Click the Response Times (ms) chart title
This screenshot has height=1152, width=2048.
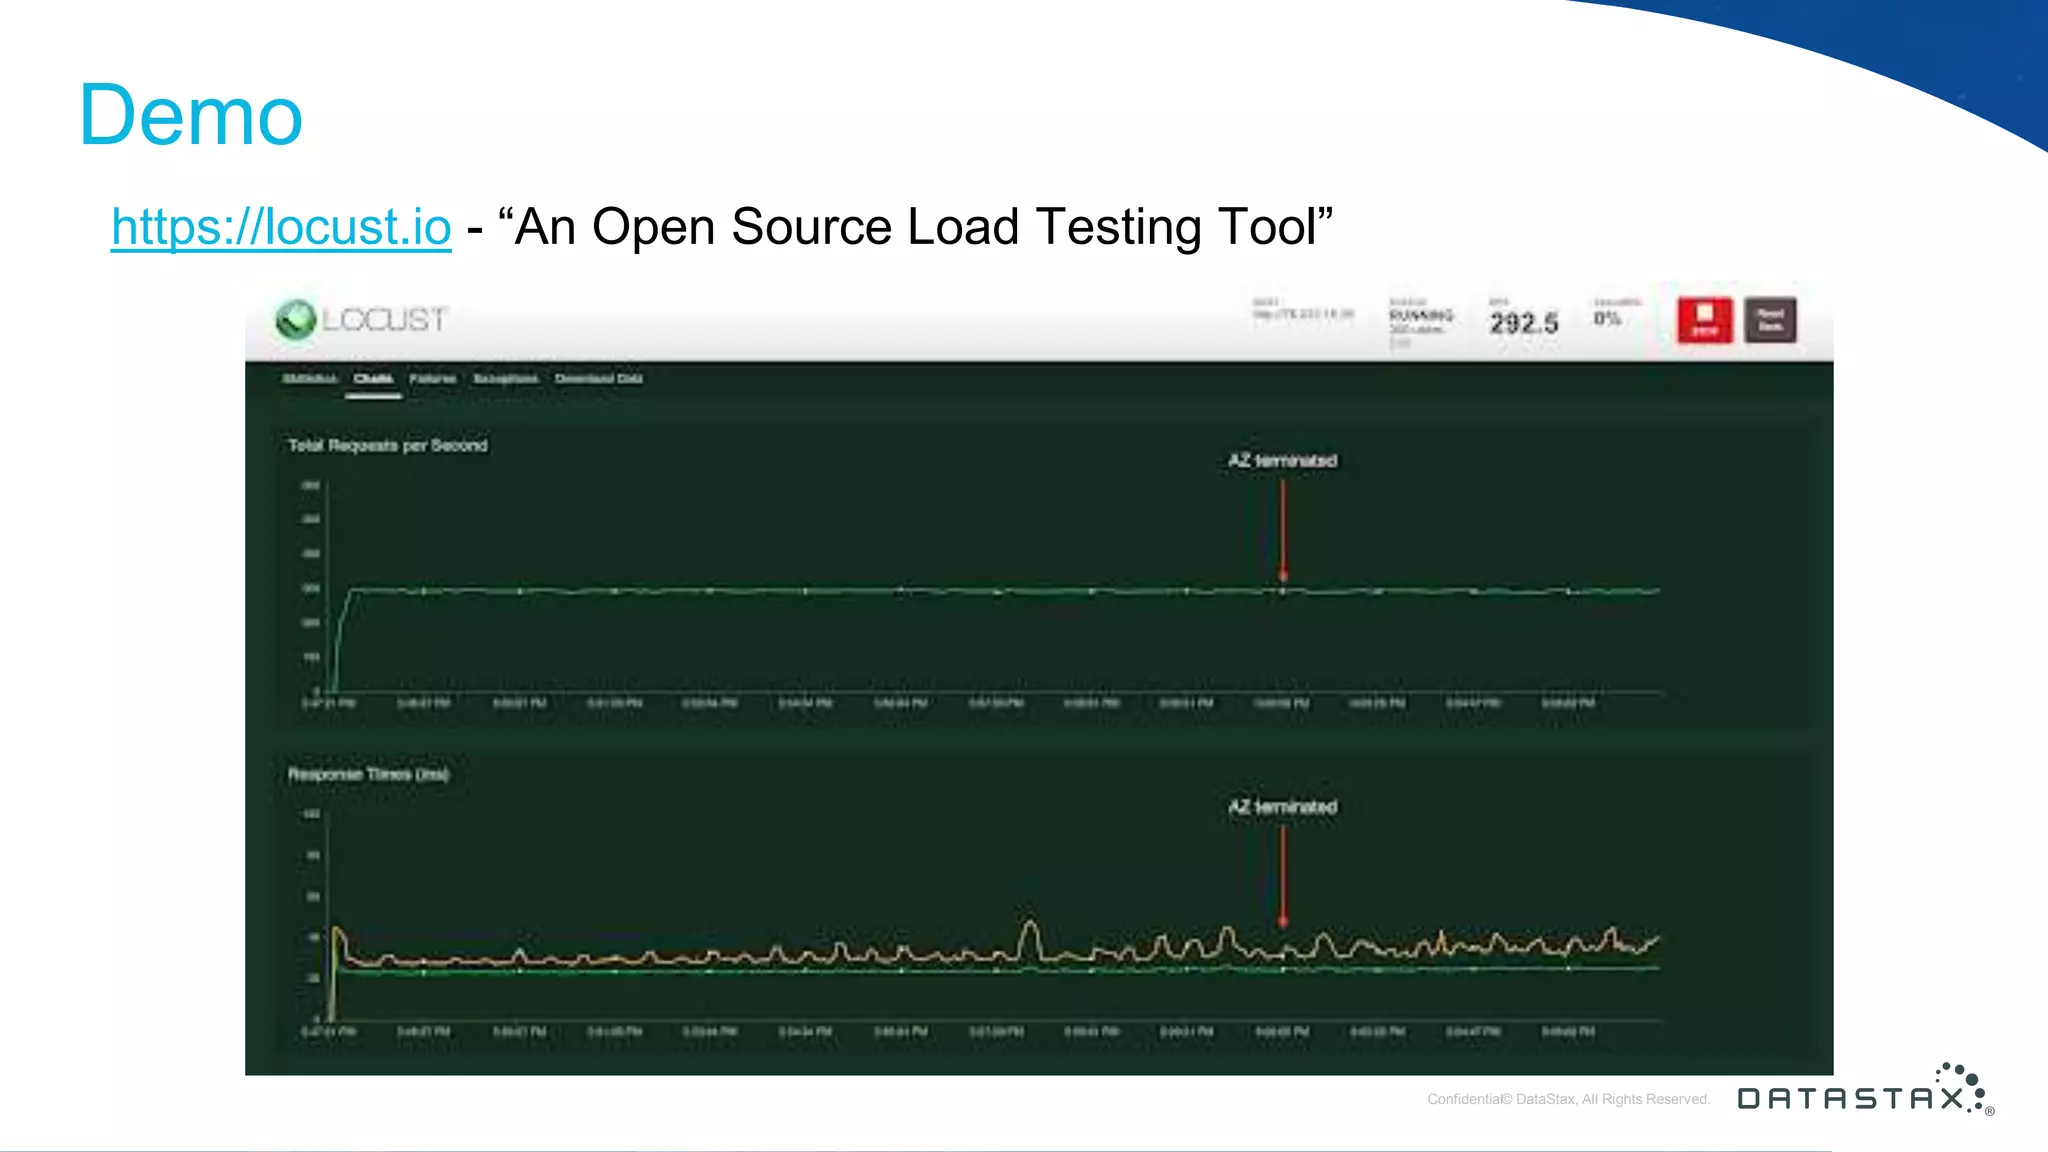369,775
